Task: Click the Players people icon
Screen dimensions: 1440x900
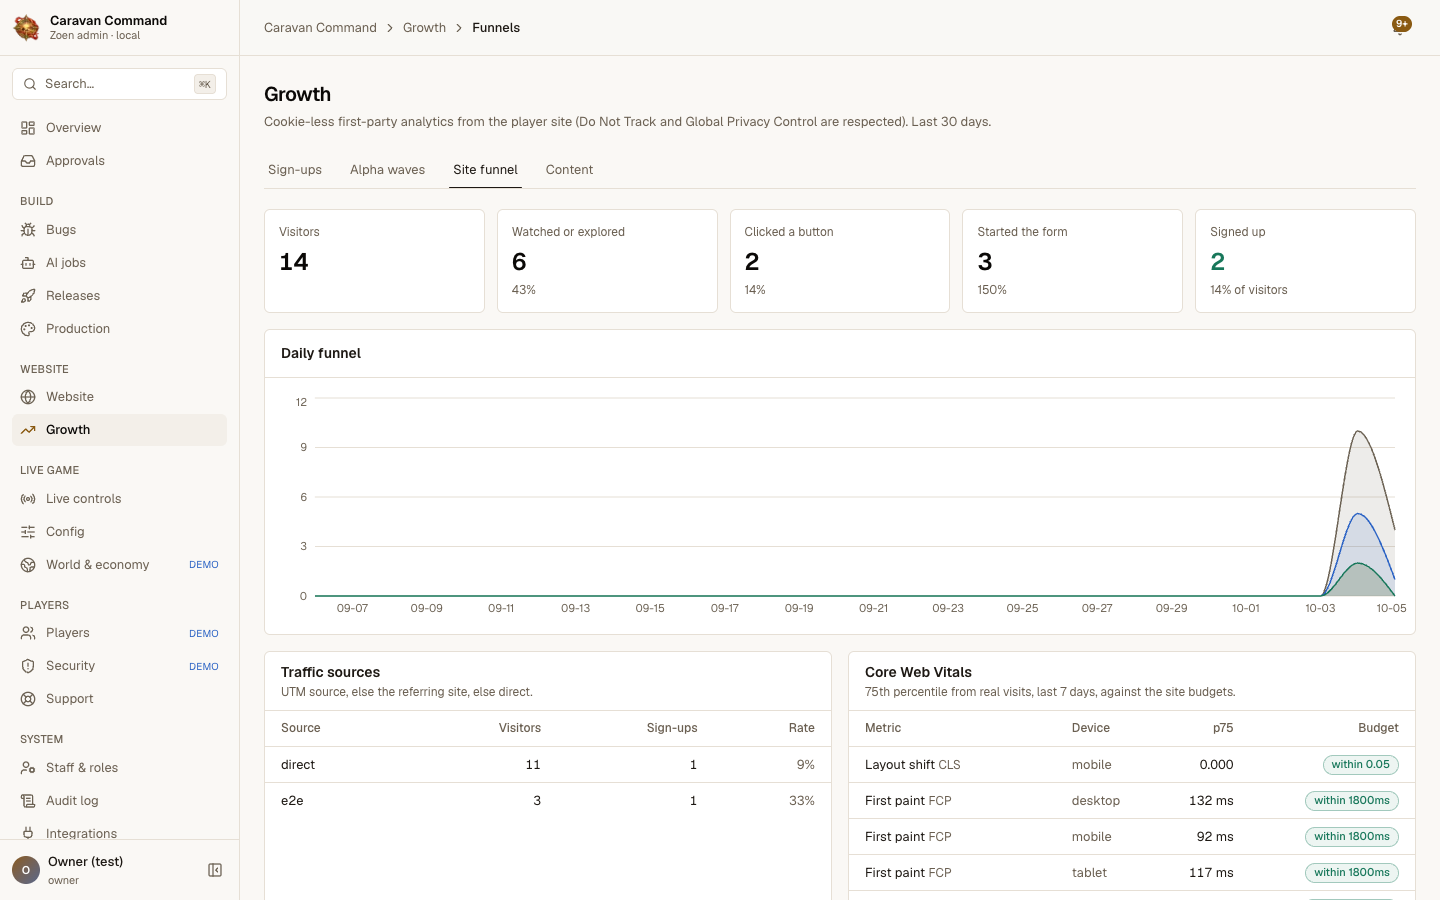Action: pyautogui.click(x=28, y=633)
